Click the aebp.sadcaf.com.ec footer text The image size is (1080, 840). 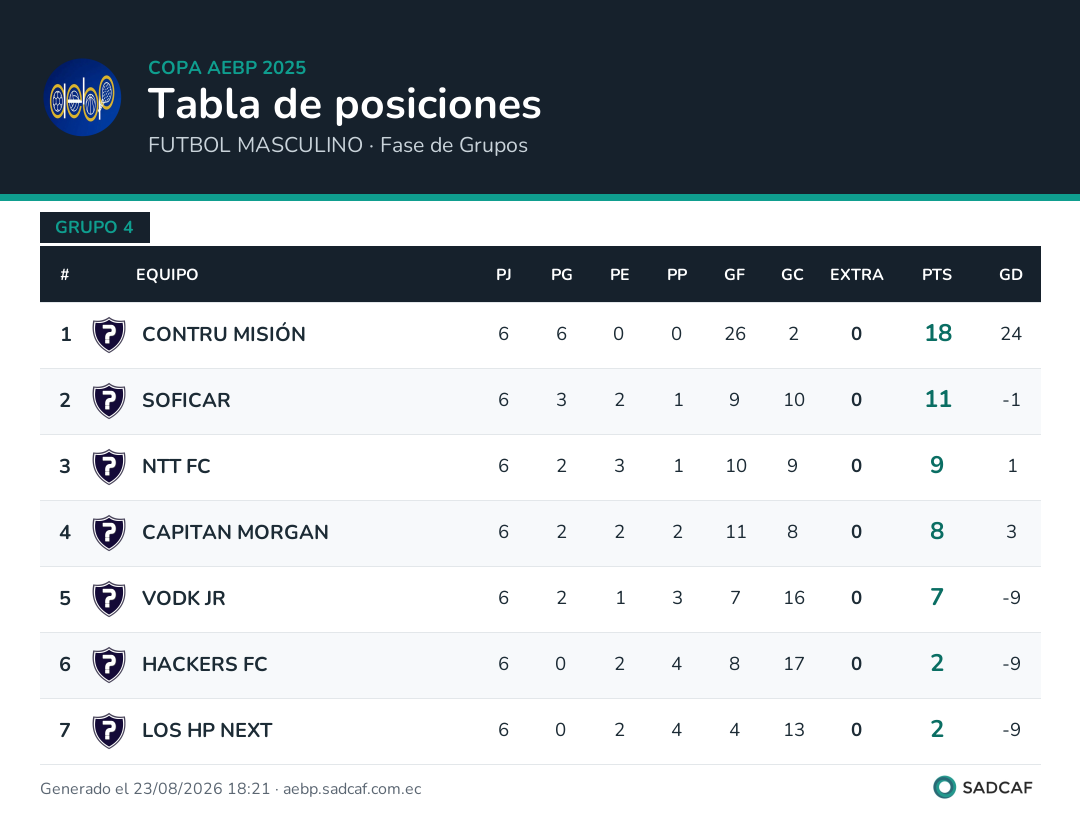click(x=352, y=789)
